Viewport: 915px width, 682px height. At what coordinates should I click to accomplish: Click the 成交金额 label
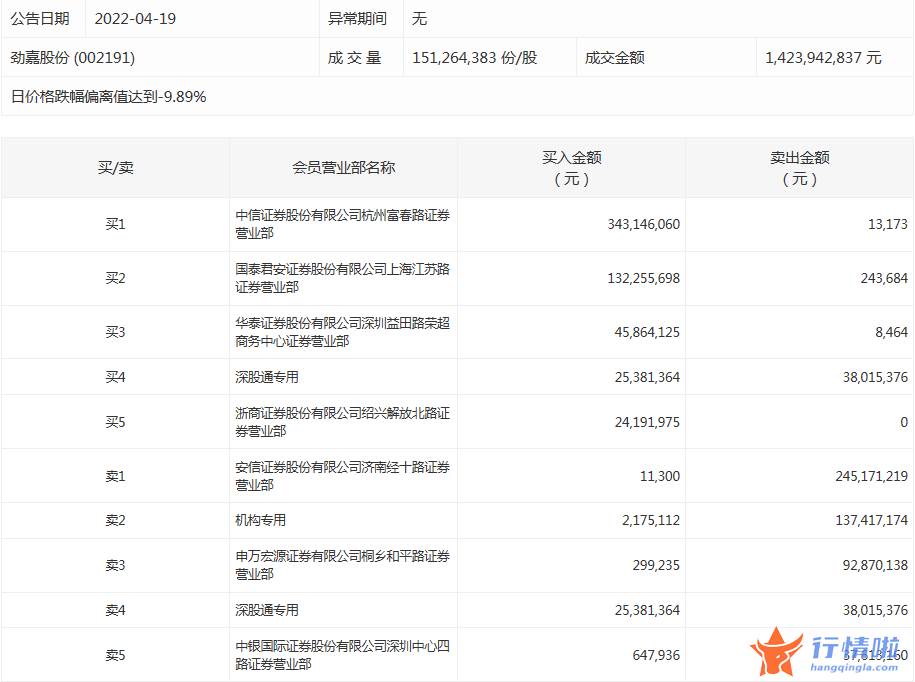coord(614,58)
